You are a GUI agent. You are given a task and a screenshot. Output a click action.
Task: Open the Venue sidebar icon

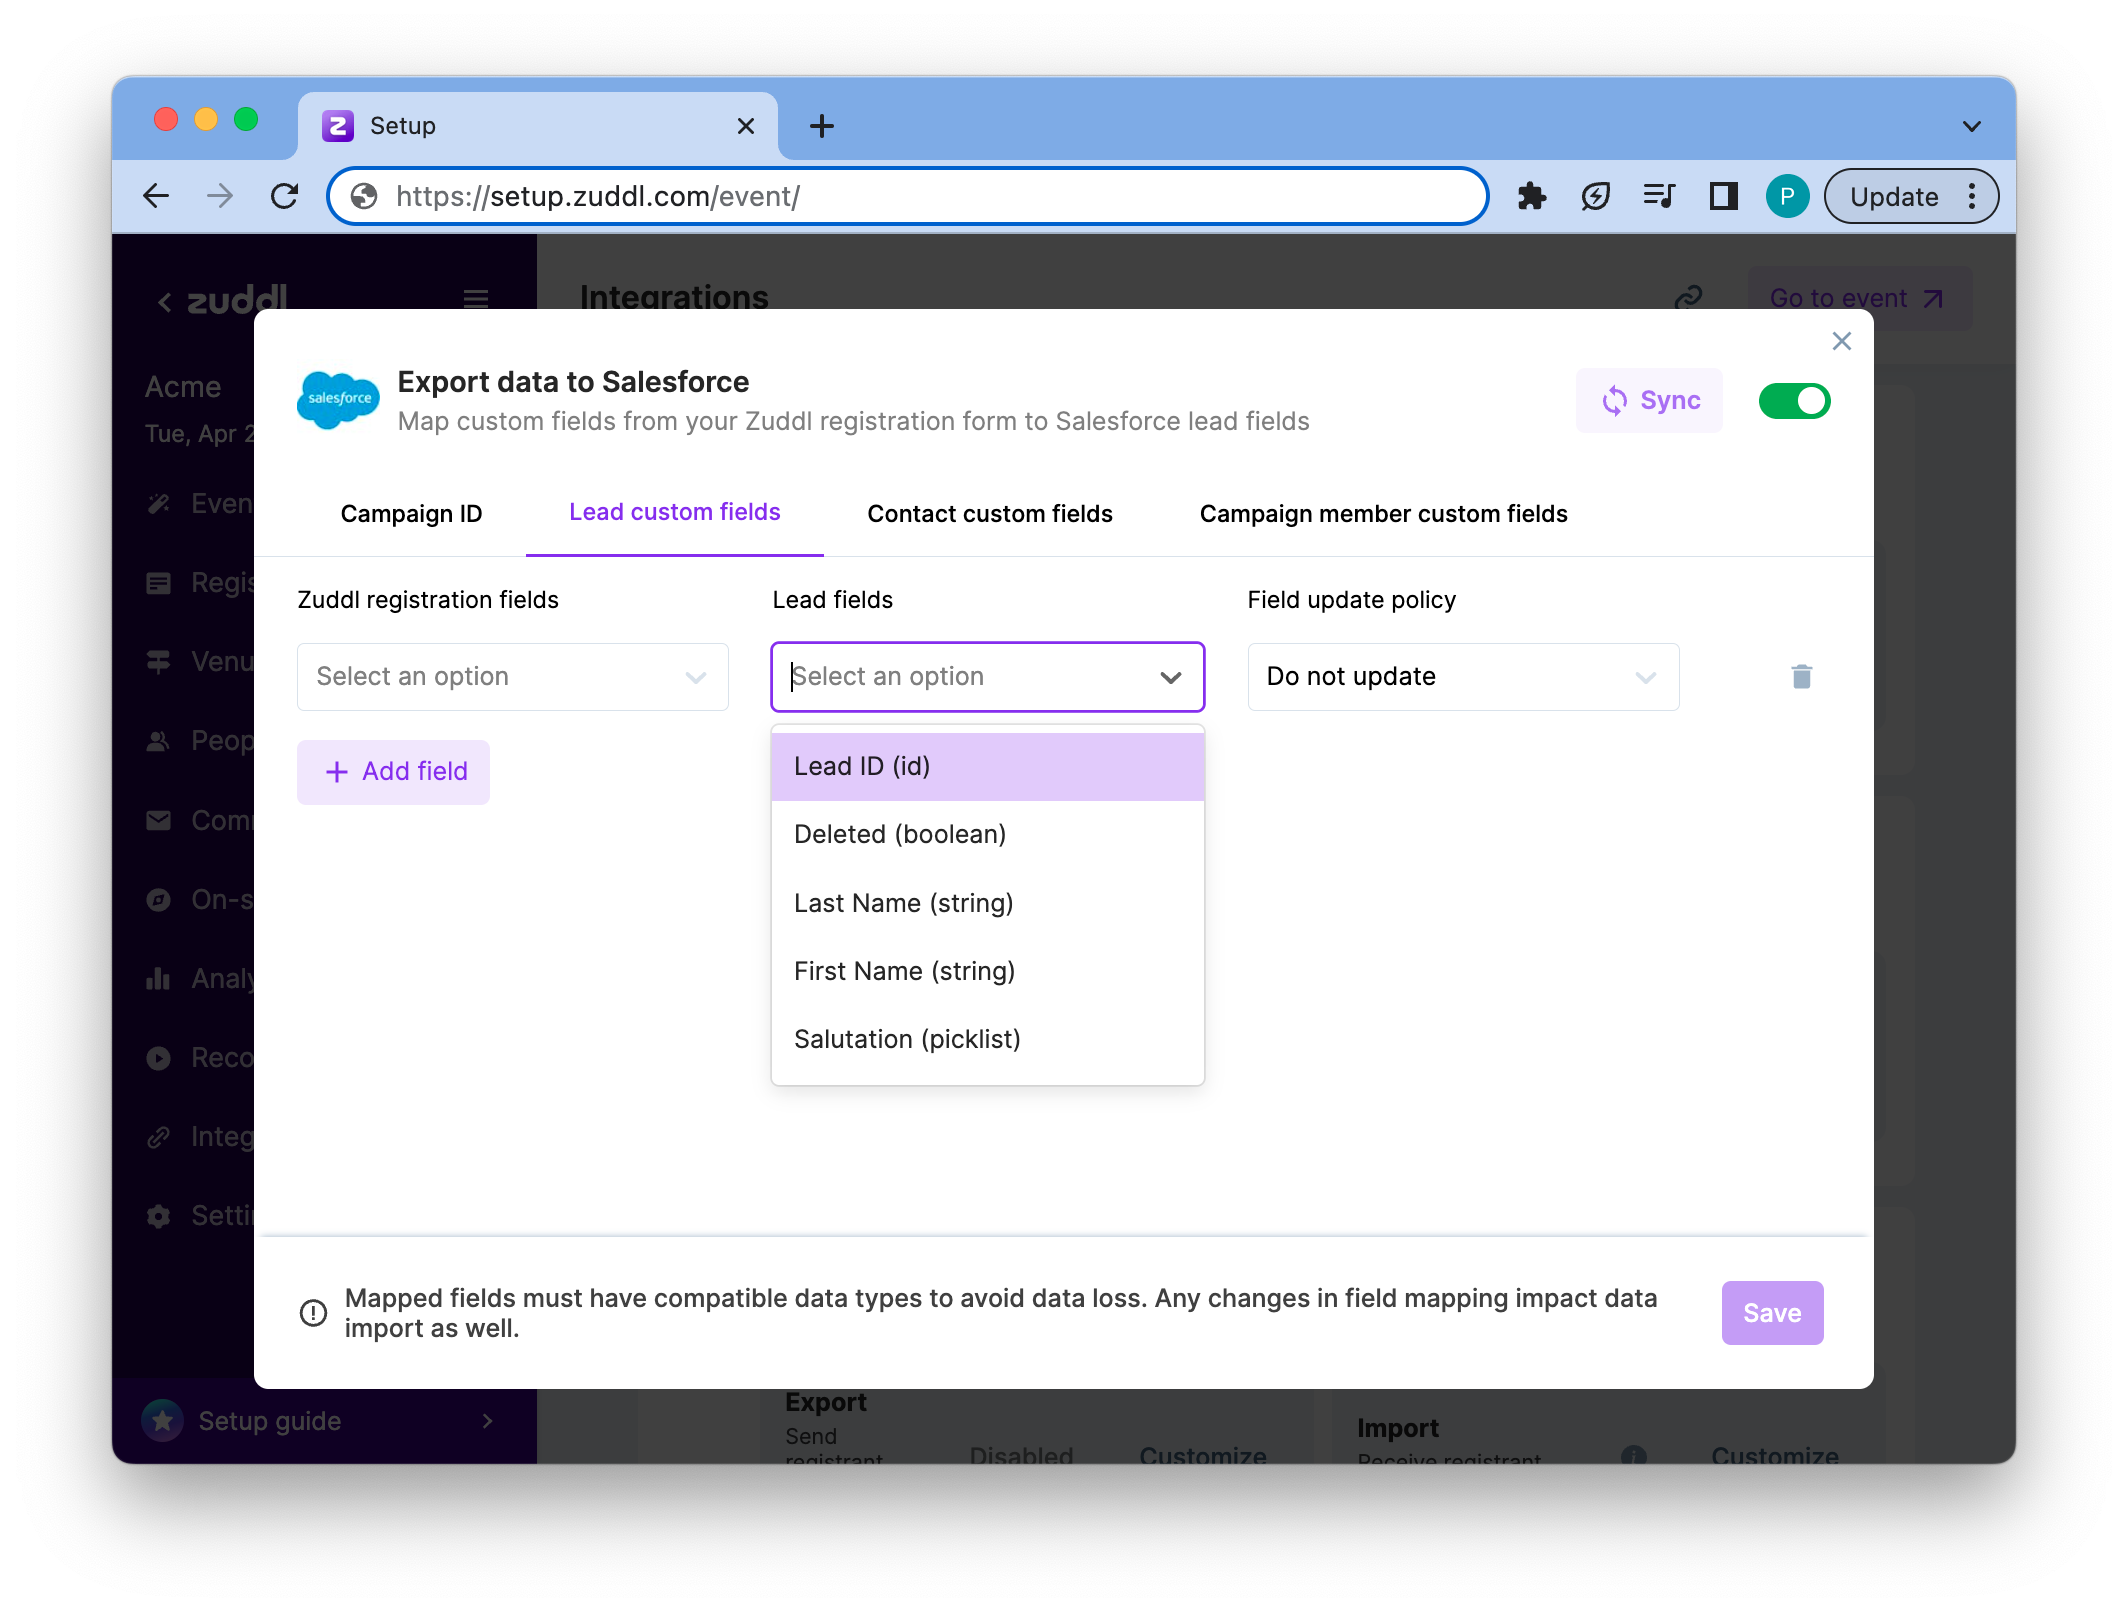pos(159,662)
